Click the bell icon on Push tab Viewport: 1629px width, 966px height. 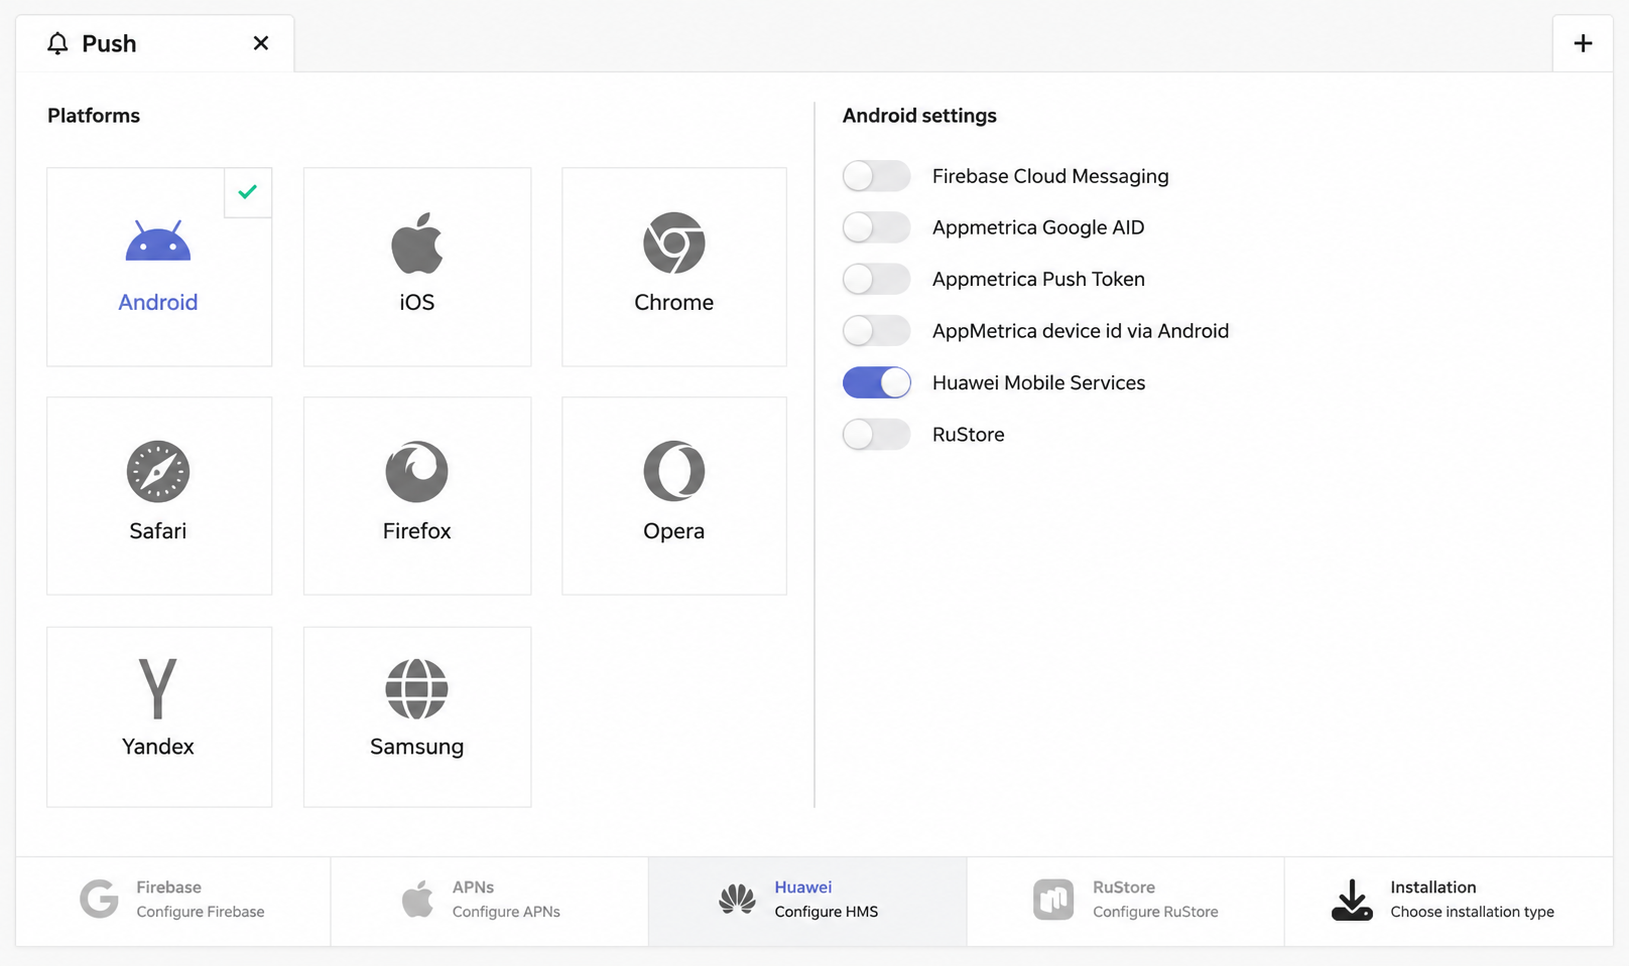point(58,43)
